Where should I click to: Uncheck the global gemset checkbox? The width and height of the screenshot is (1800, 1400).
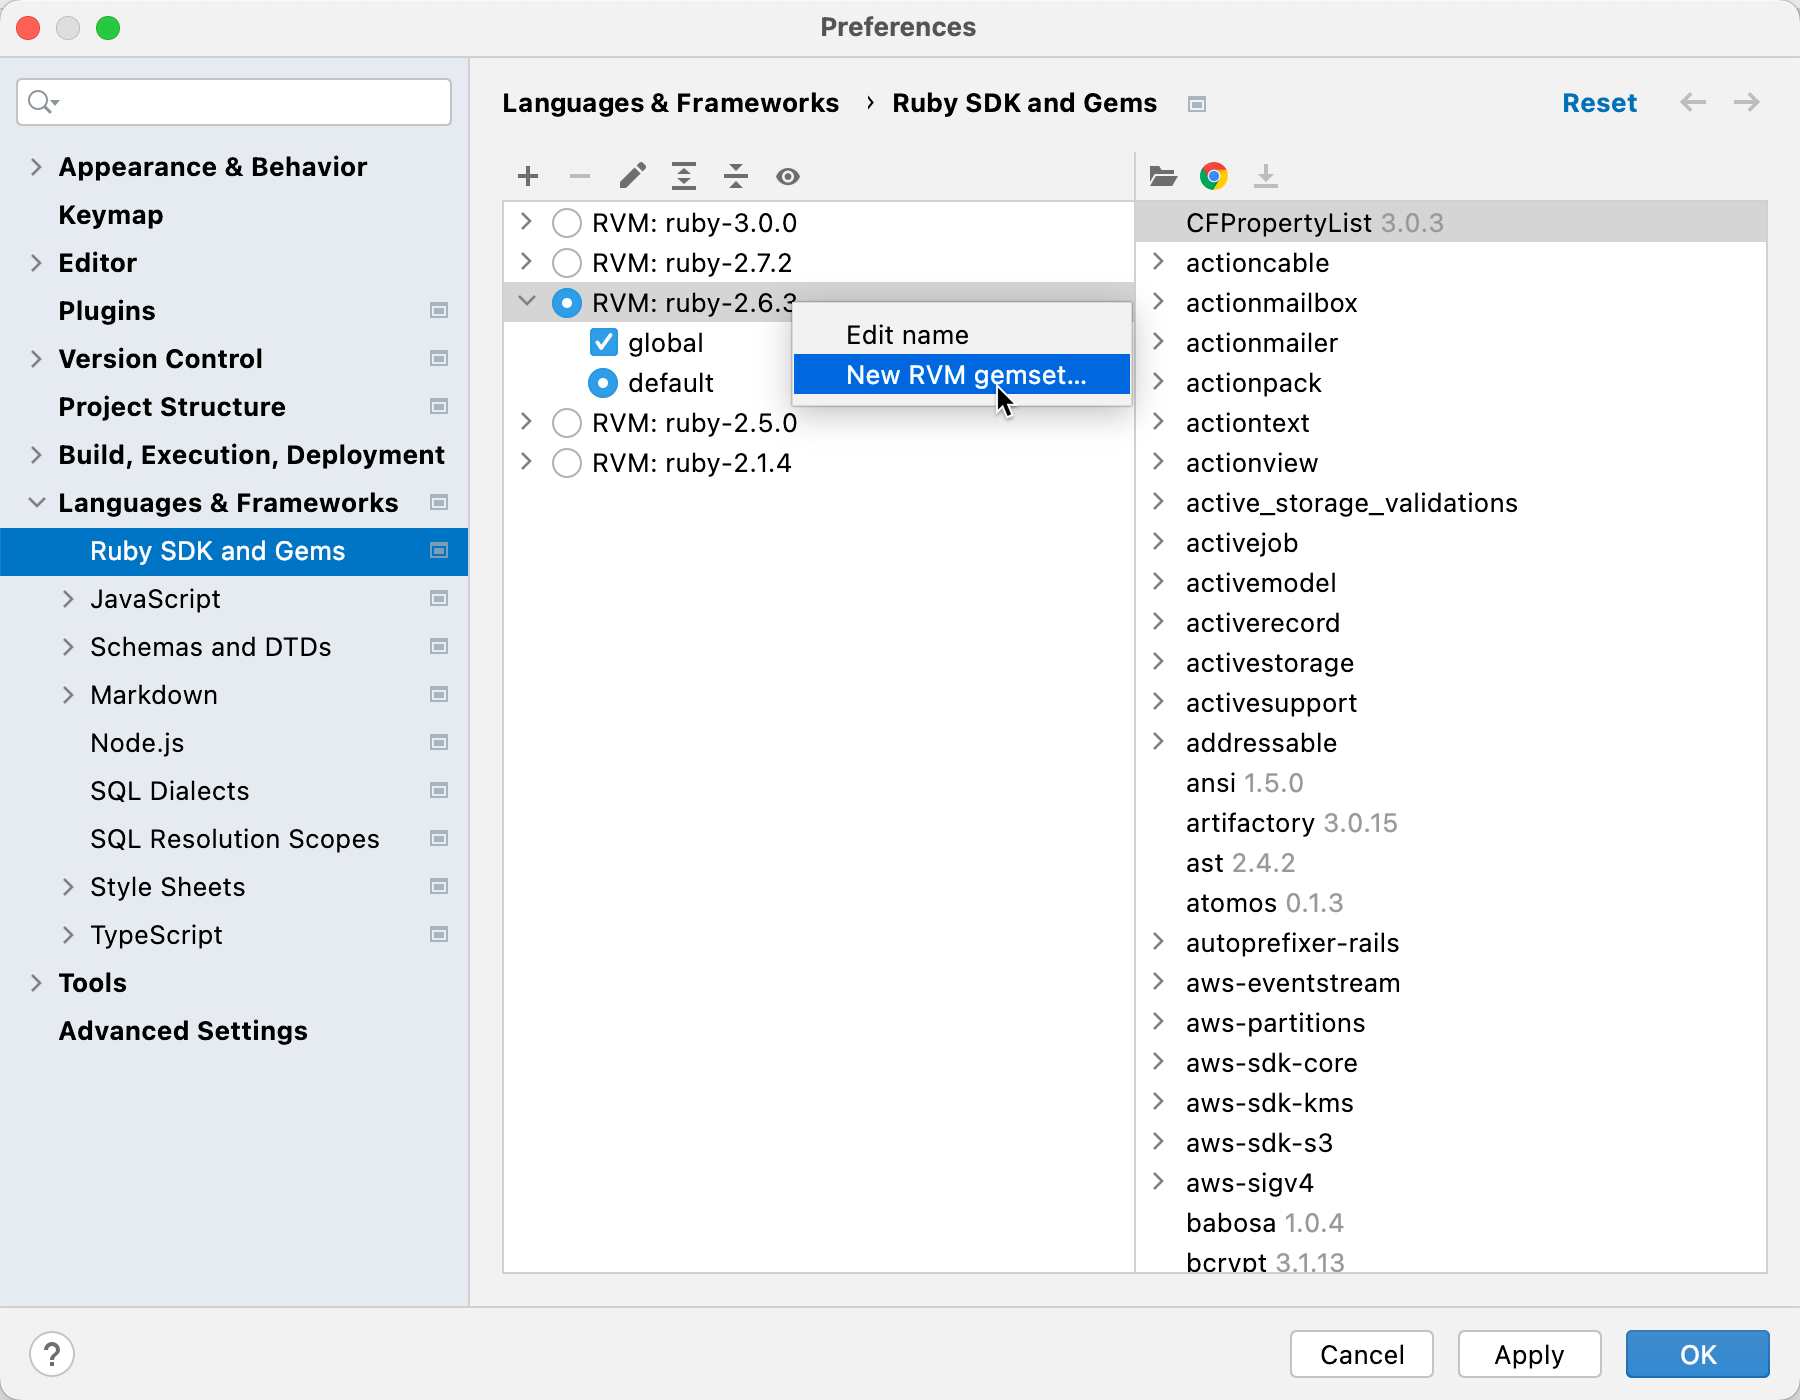[x=603, y=342]
